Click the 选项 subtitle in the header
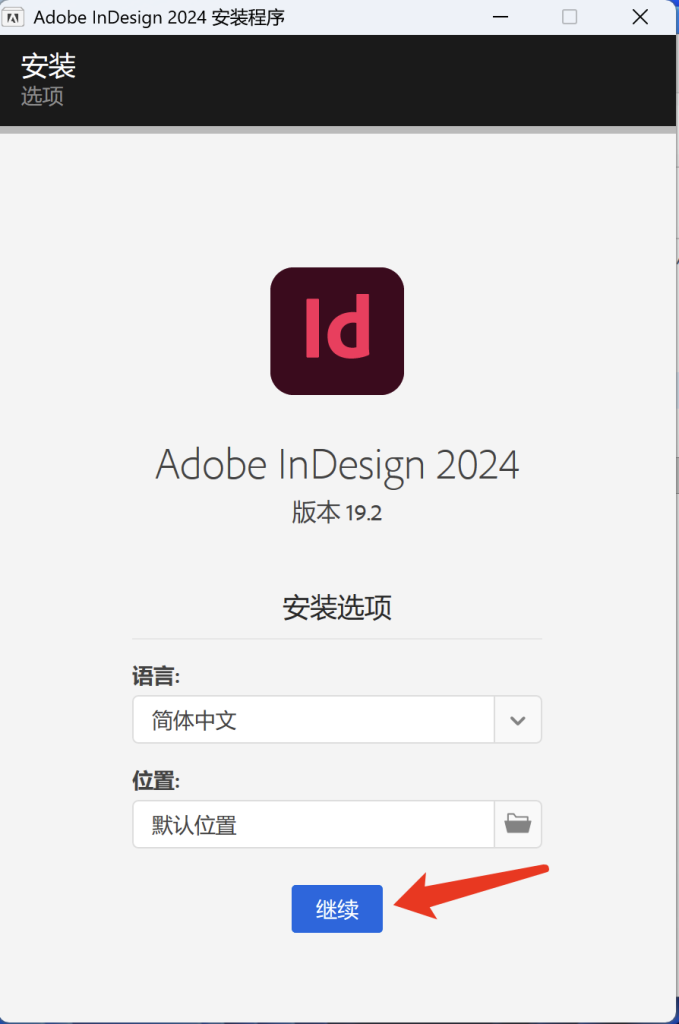679x1024 pixels. pos(42,96)
